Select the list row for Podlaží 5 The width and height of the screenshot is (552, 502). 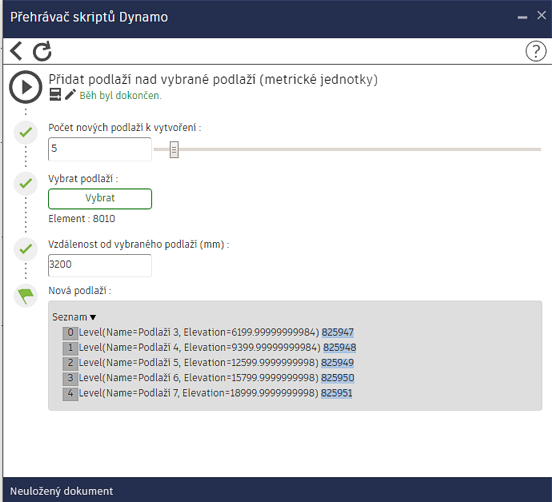(208, 363)
